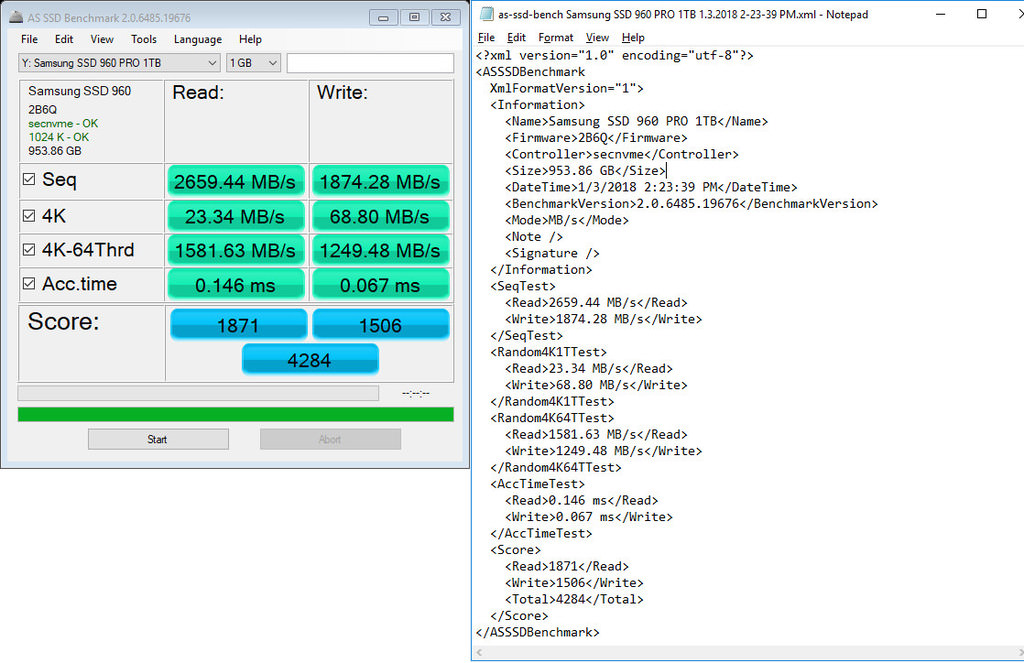Click the '2B6Q' firmware text in benchmark panel
This screenshot has height=663, width=1024.
(x=42, y=110)
